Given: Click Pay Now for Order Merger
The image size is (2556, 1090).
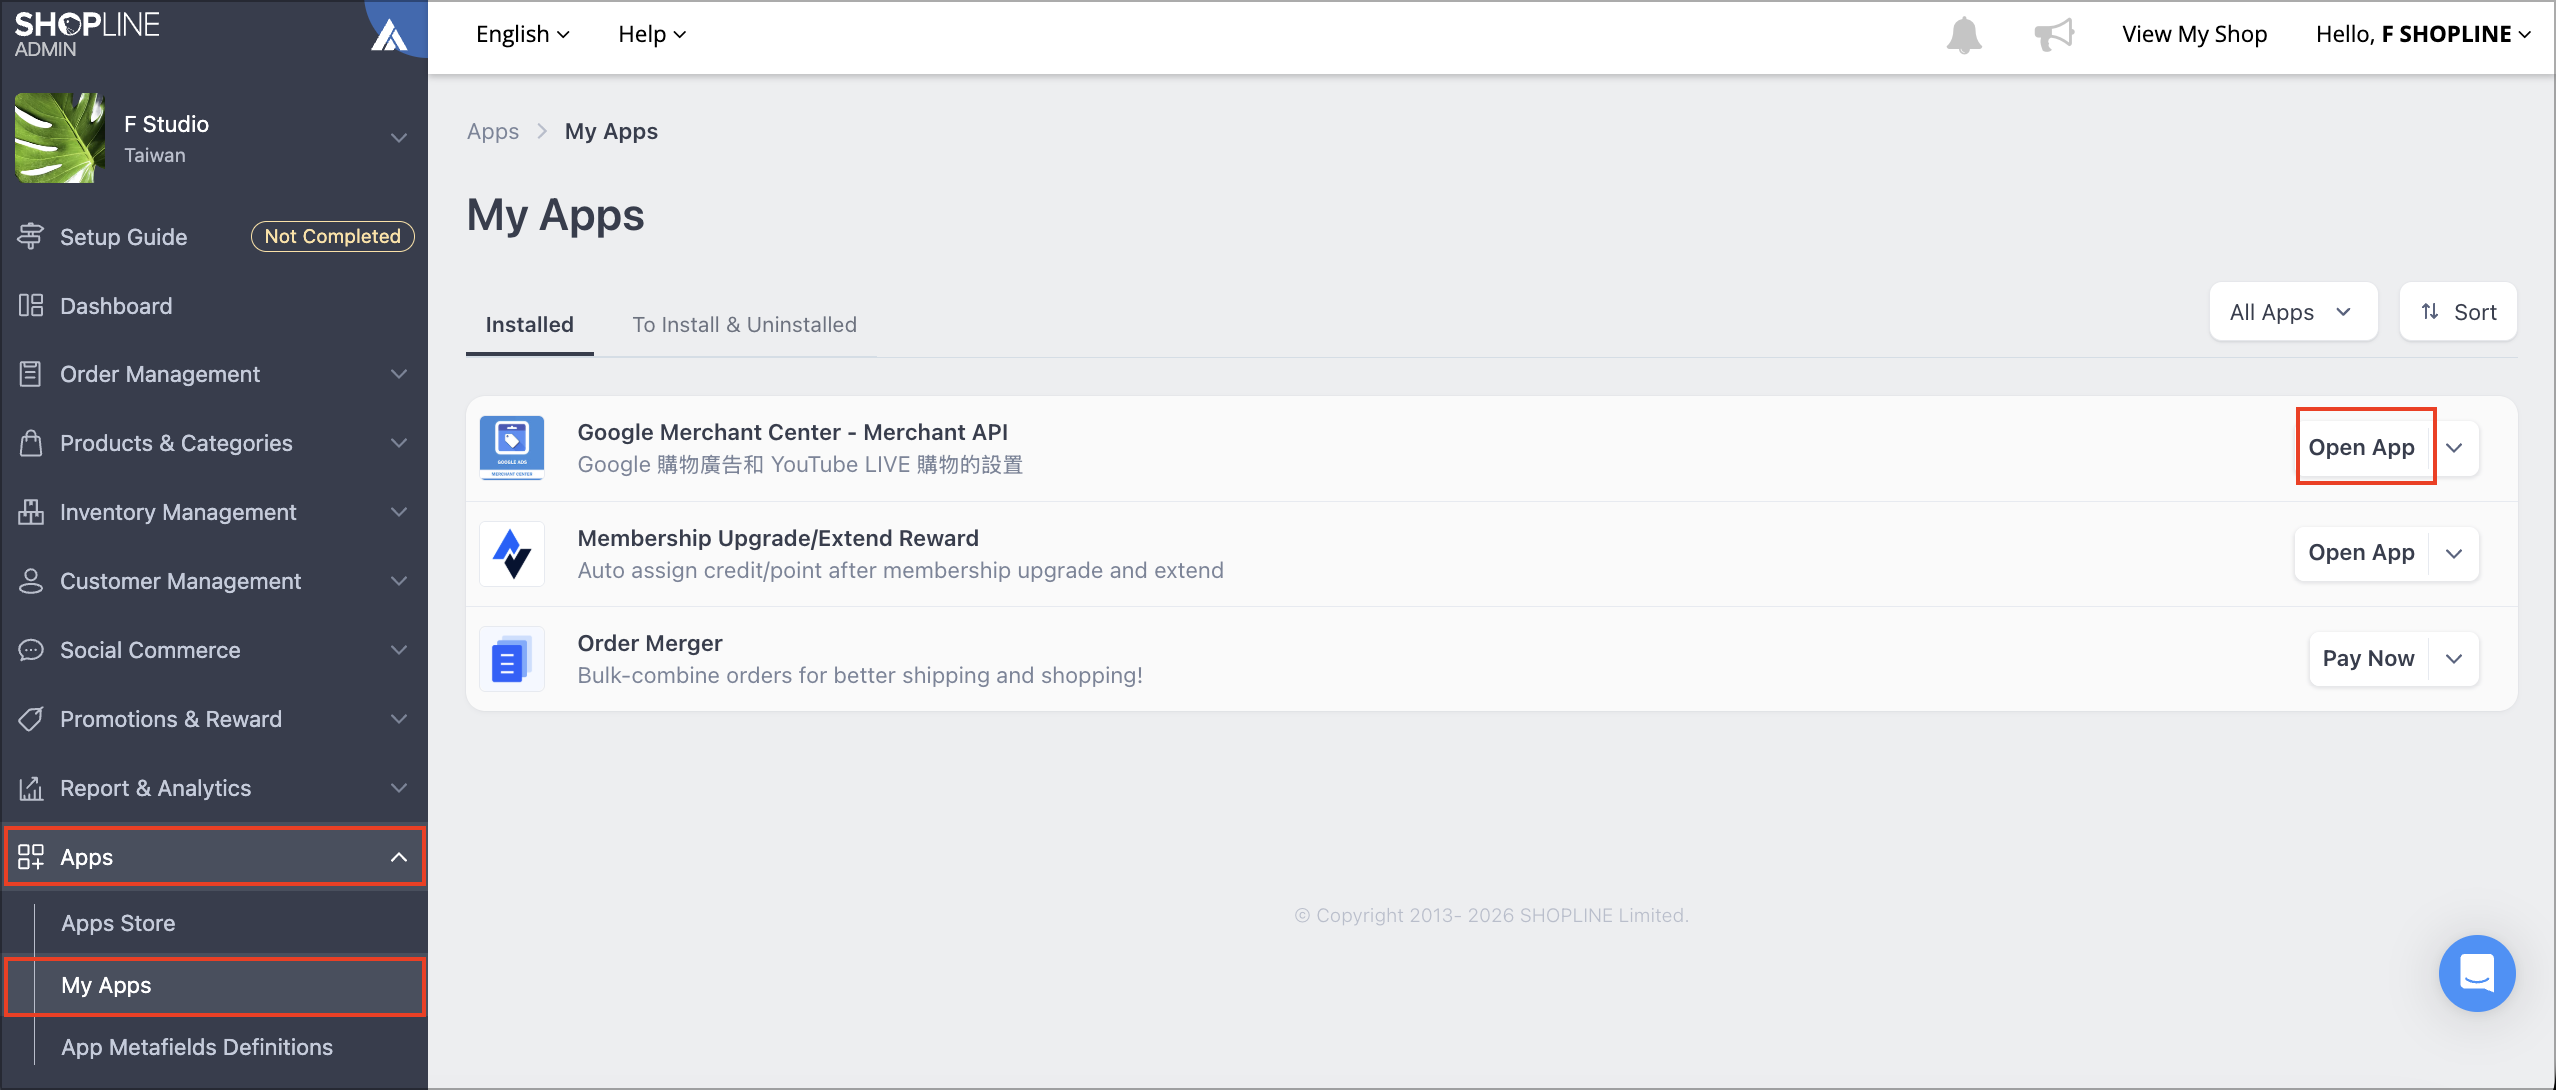Looking at the screenshot, I should tap(2369, 658).
